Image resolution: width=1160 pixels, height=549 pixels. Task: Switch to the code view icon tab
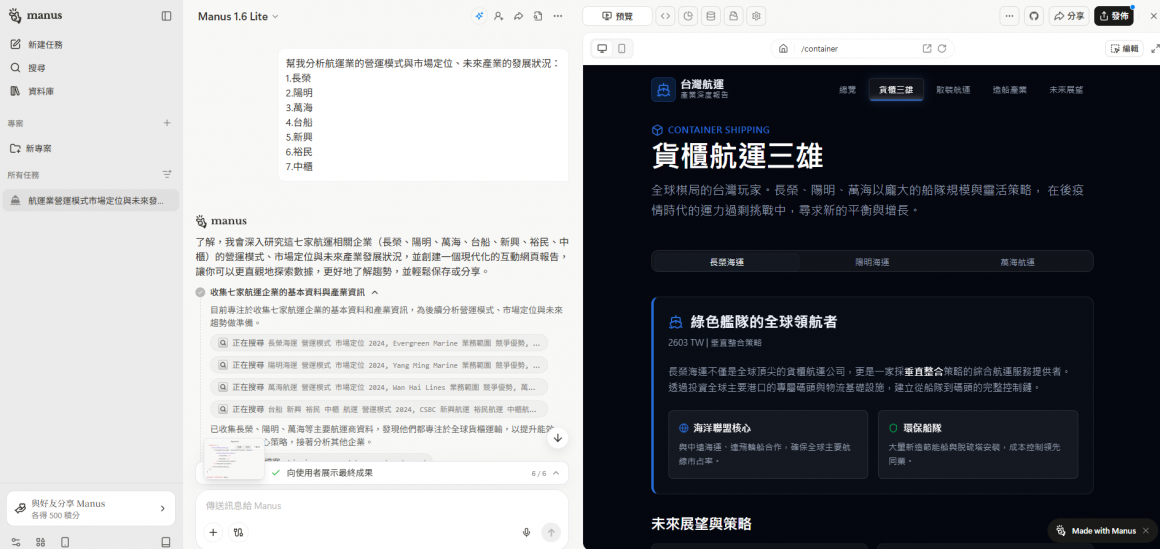pos(665,16)
